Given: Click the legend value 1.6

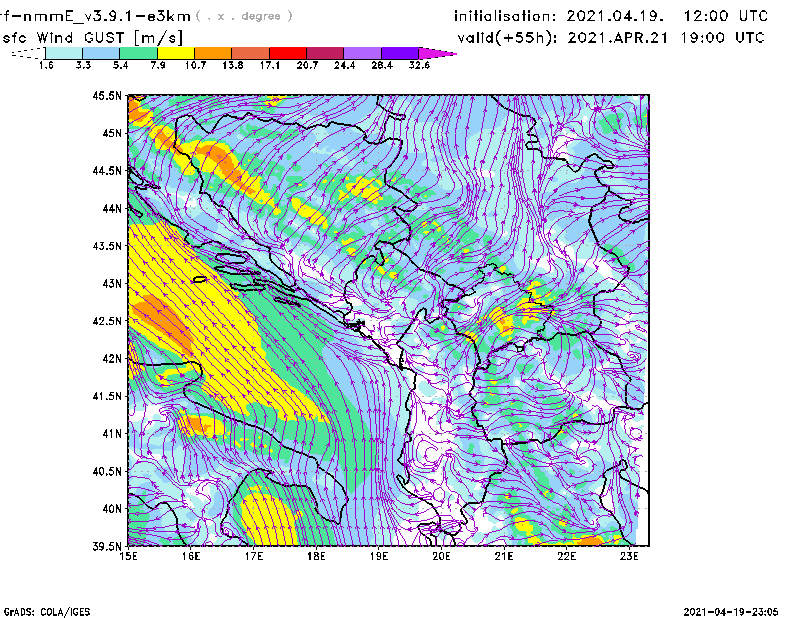Looking at the screenshot, I should (x=46, y=65).
